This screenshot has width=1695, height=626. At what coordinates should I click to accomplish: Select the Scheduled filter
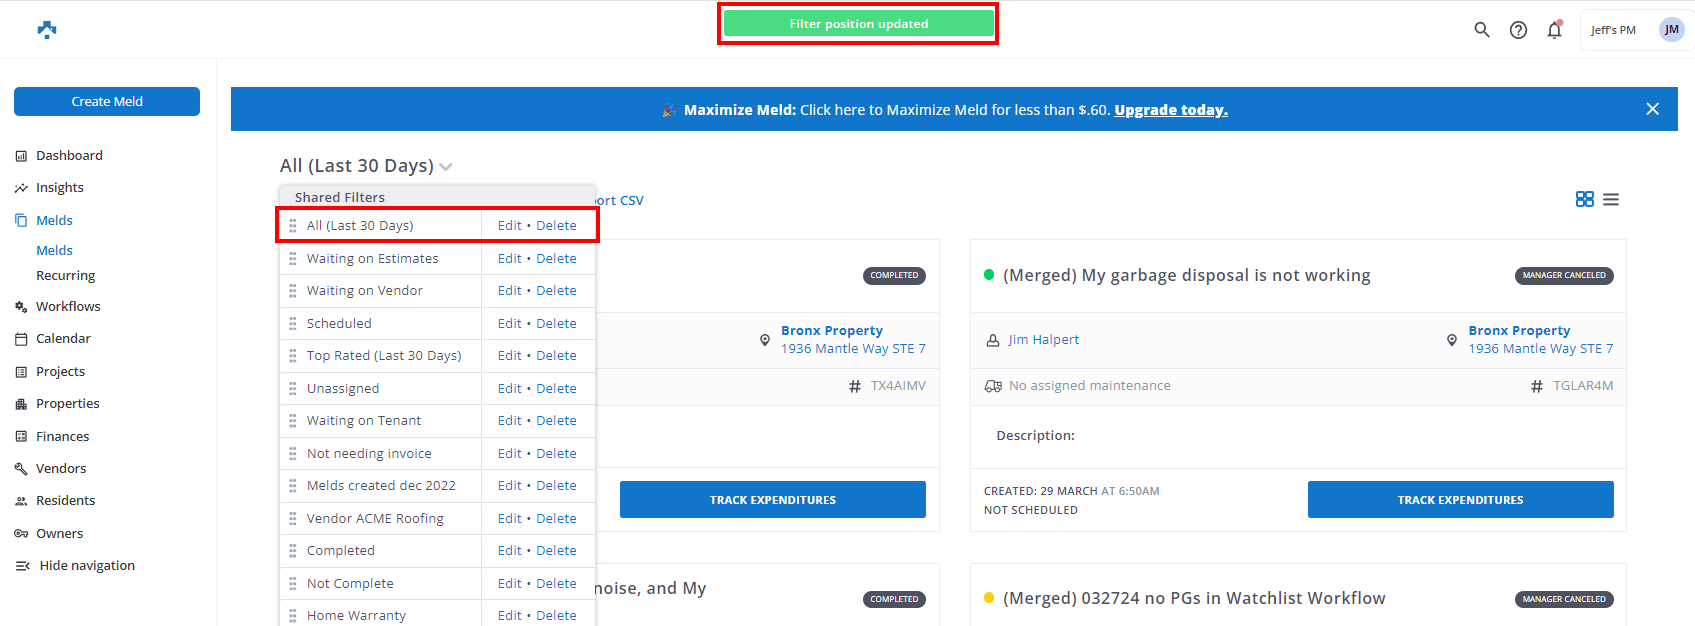tap(339, 324)
